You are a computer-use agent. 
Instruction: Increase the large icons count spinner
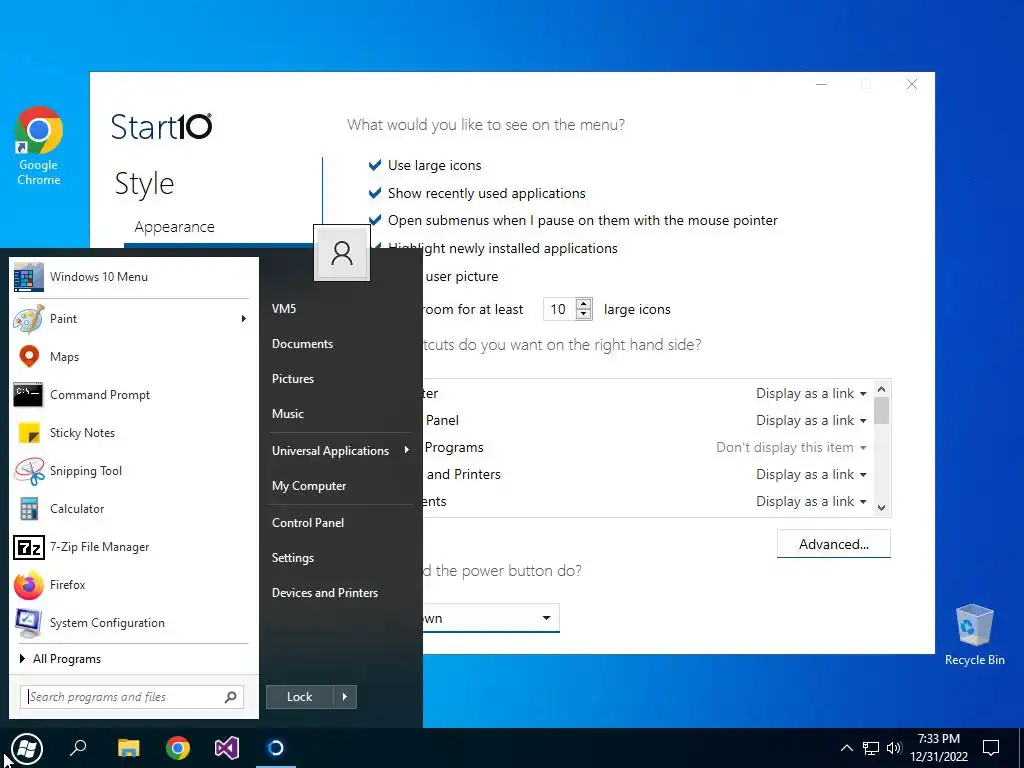pyautogui.click(x=584, y=304)
